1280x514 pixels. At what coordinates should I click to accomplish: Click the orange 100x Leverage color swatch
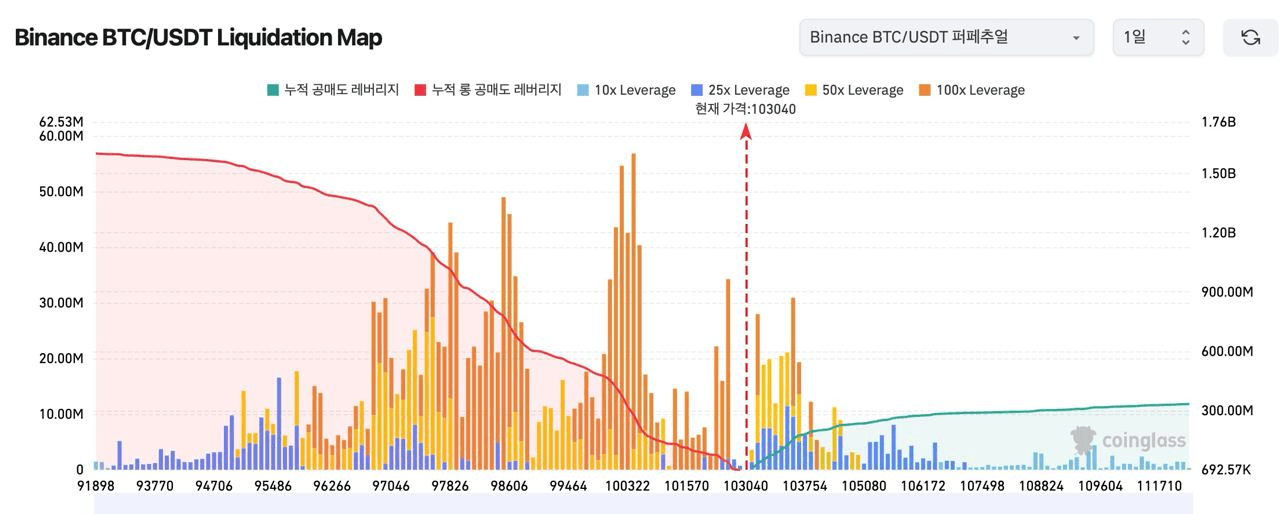tap(925, 90)
